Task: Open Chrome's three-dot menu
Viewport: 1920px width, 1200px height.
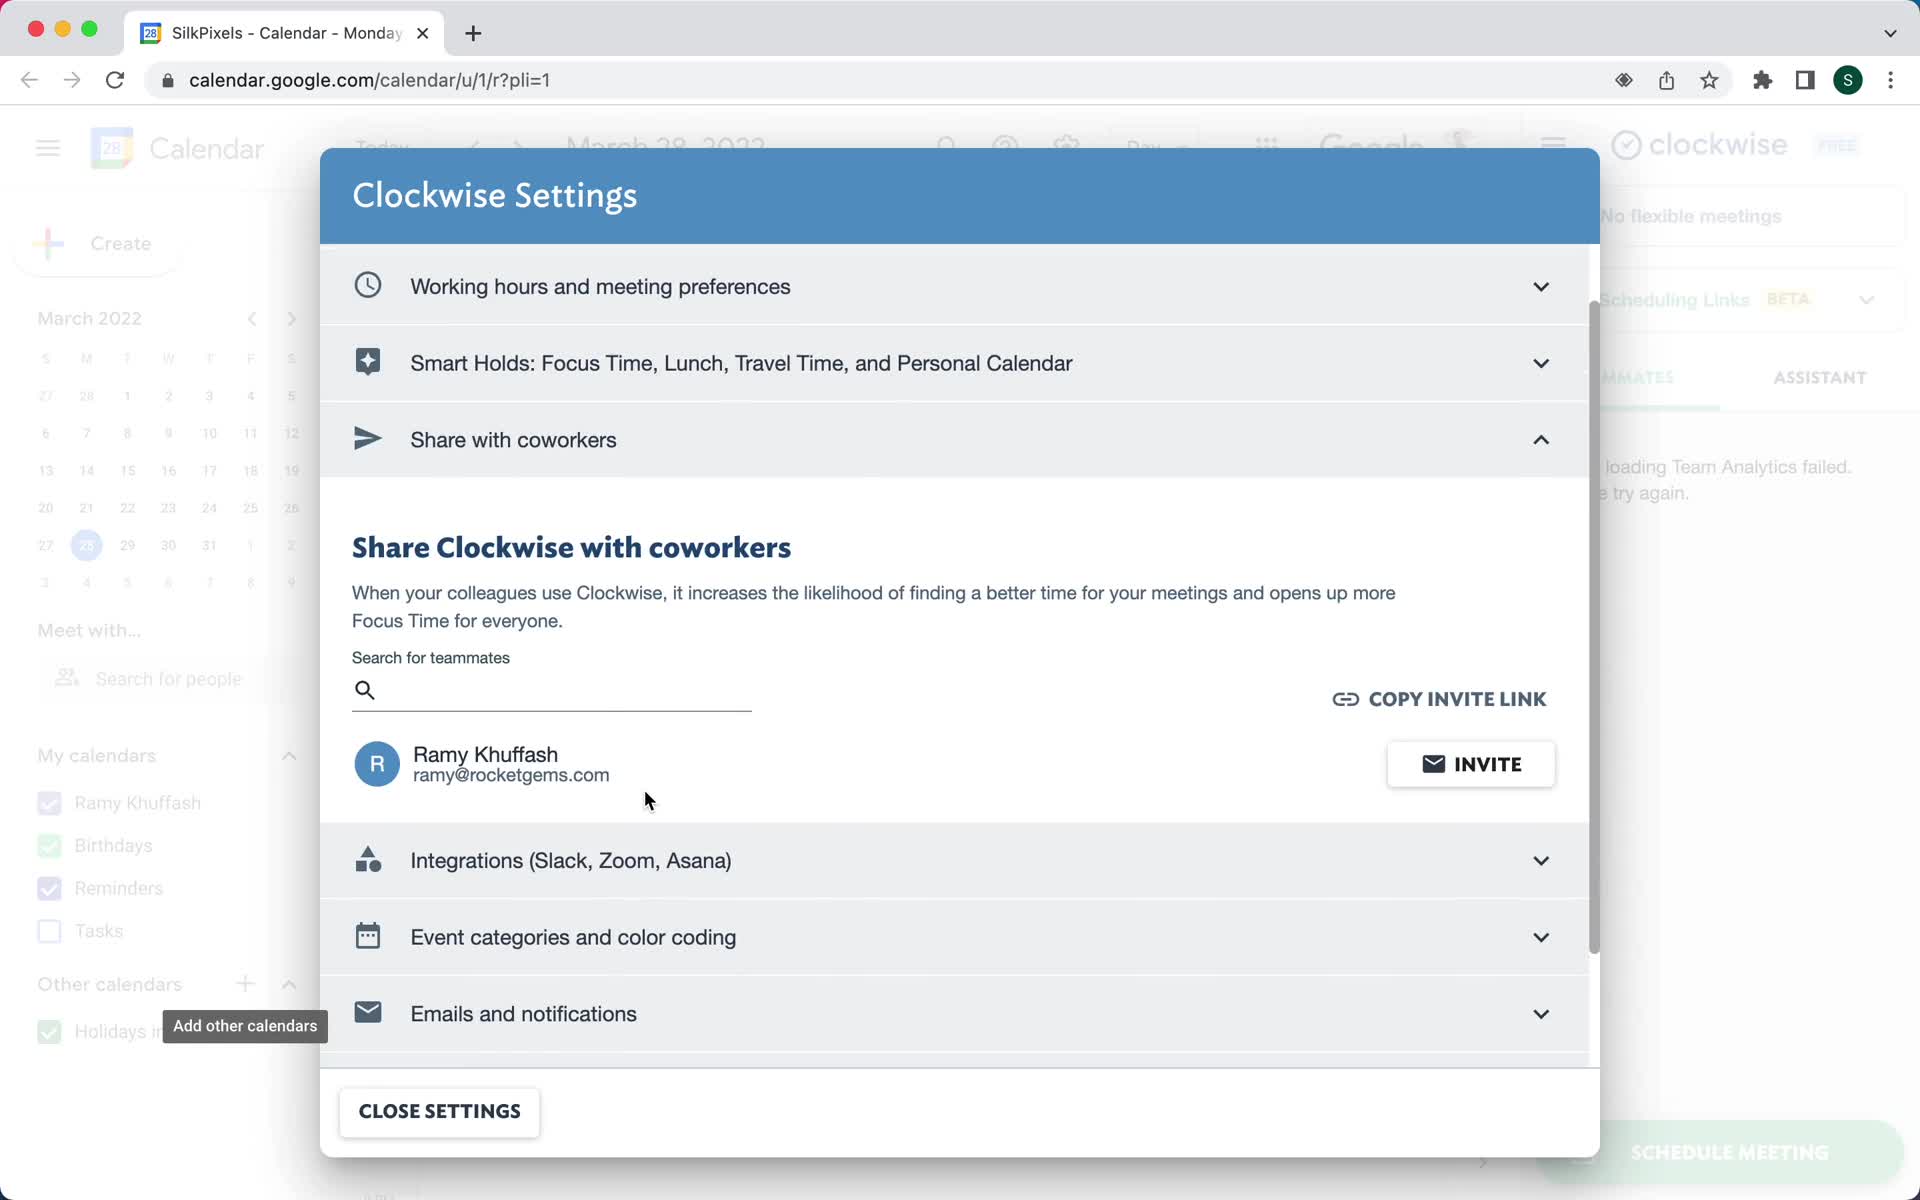Action: tap(1890, 80)
